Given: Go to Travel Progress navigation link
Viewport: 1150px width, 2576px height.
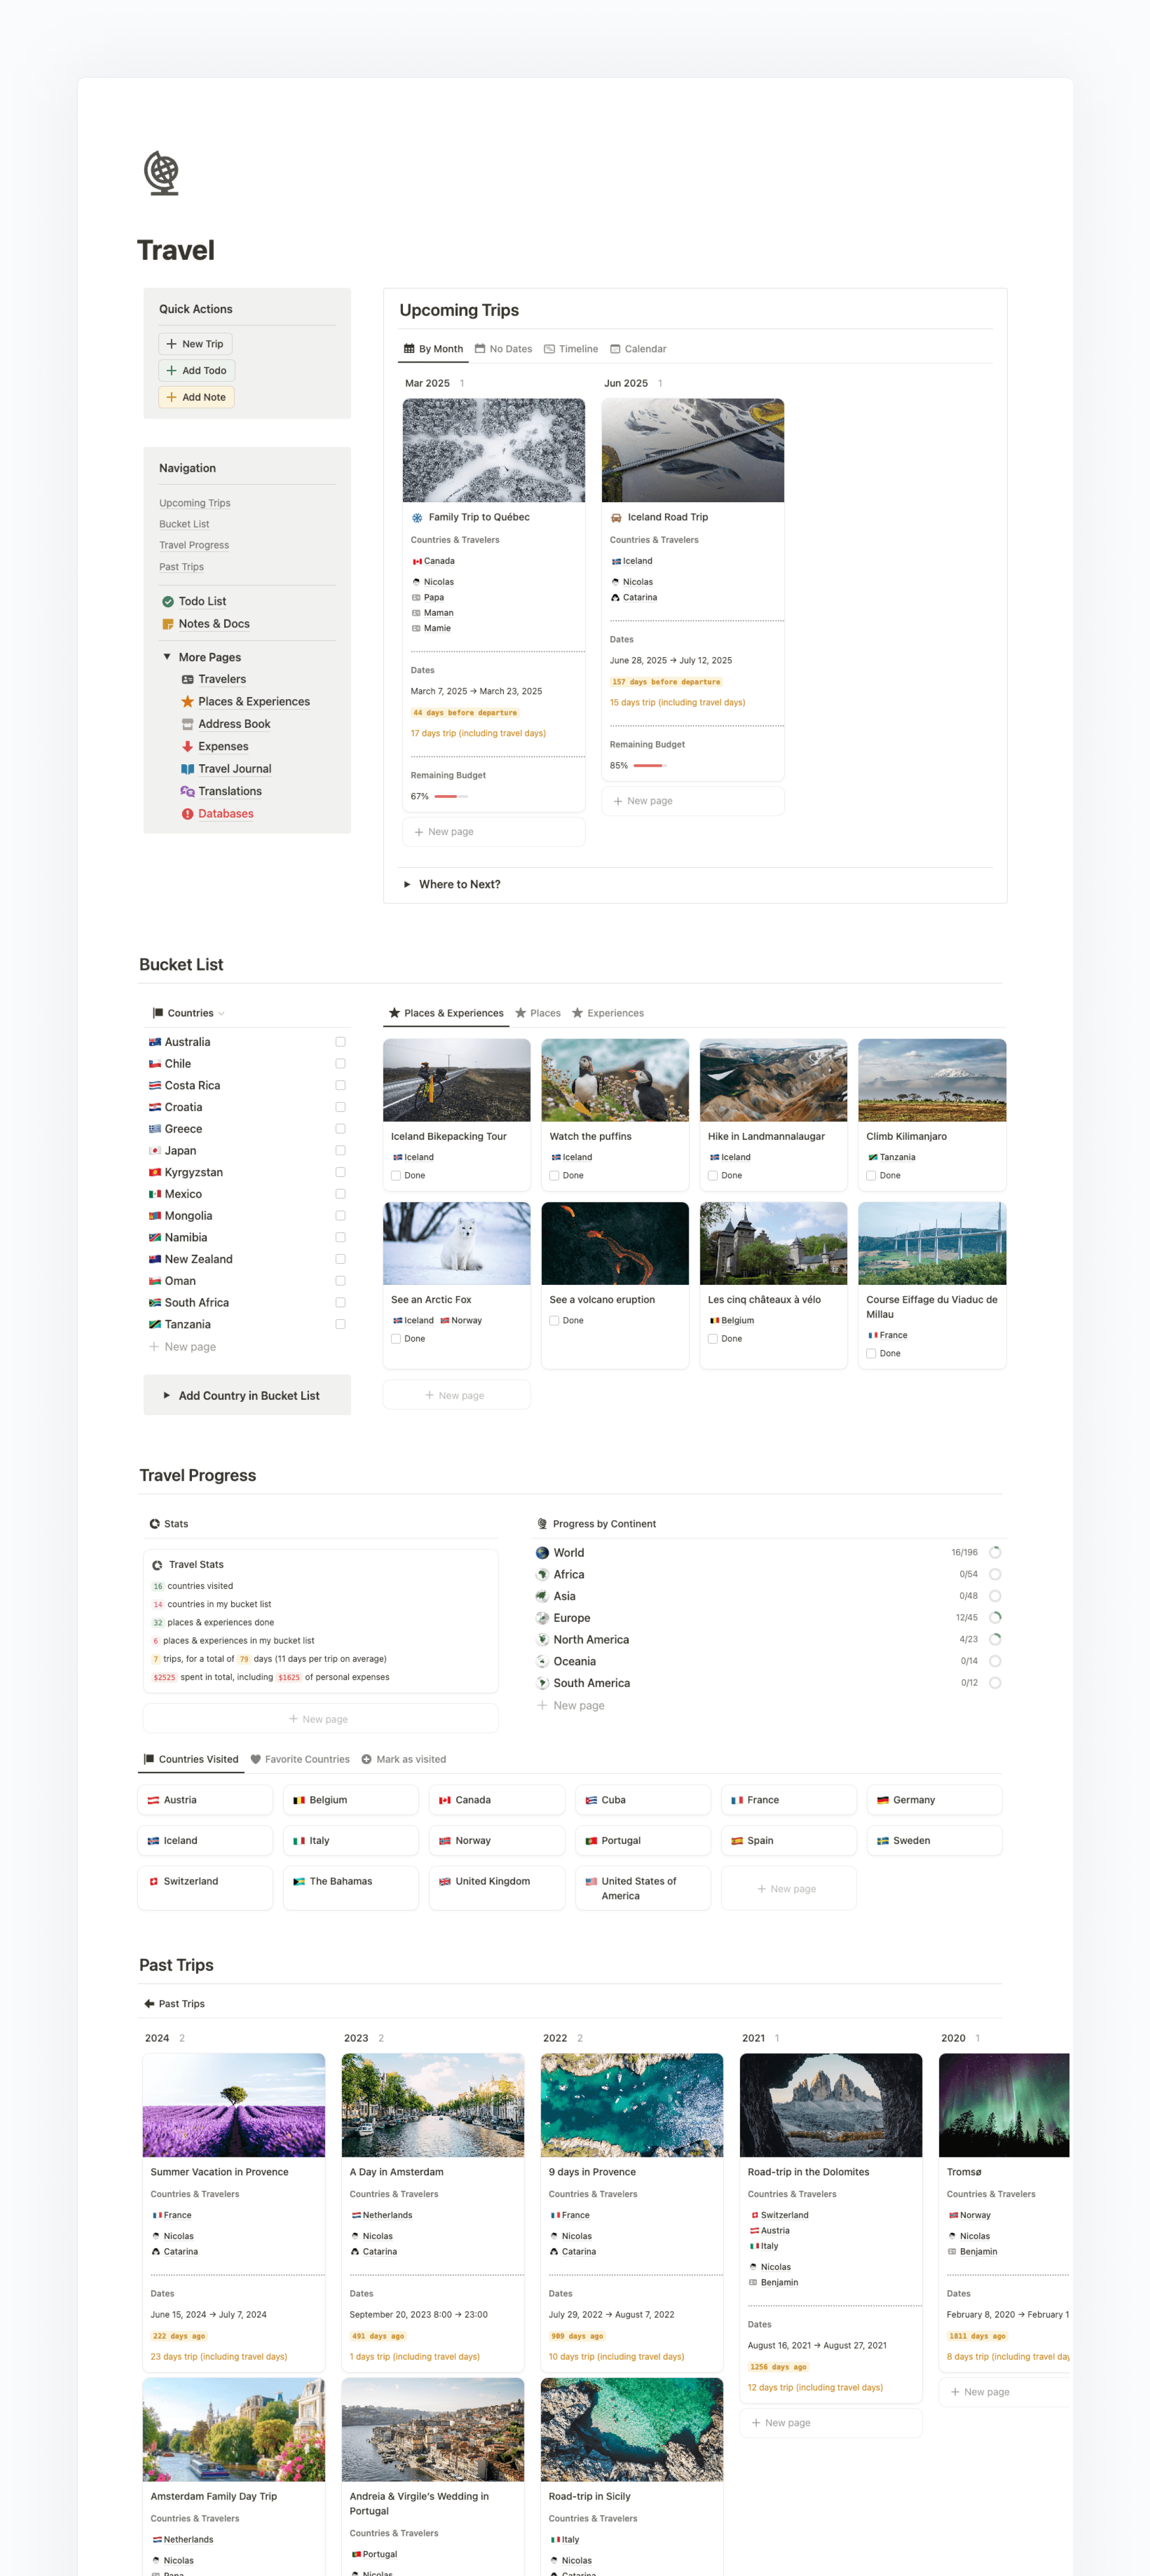Looking at the screenshot, I should click(x=194, y=545).
